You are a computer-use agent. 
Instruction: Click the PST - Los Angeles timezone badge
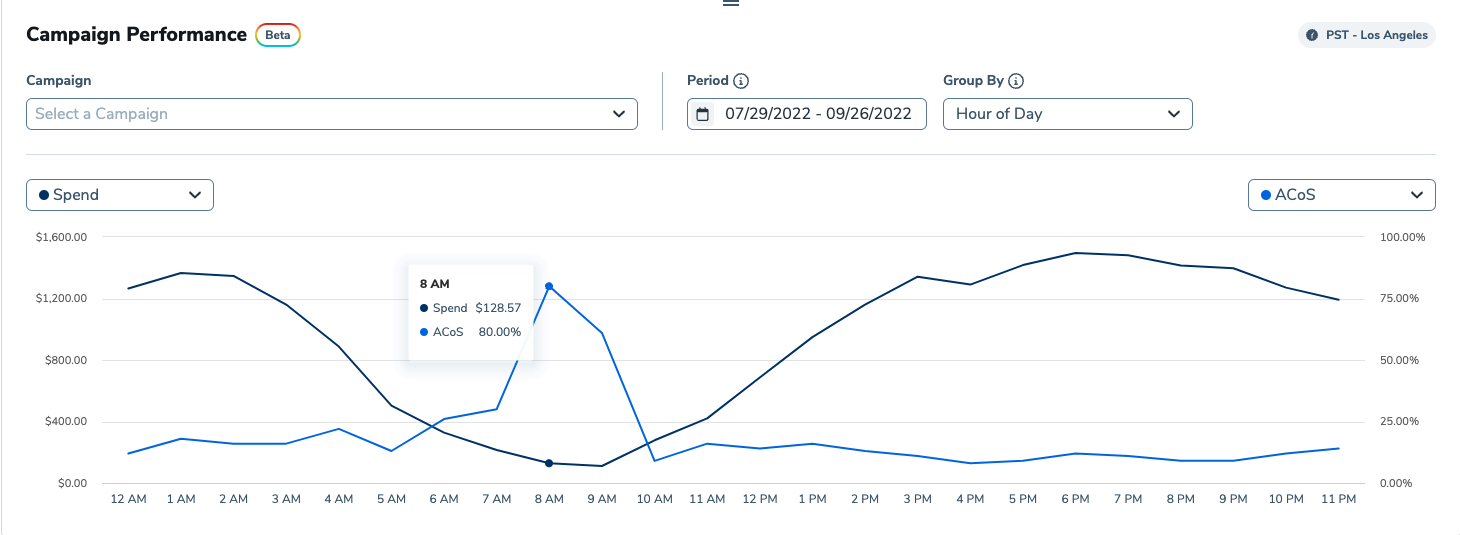point(1367,35)
